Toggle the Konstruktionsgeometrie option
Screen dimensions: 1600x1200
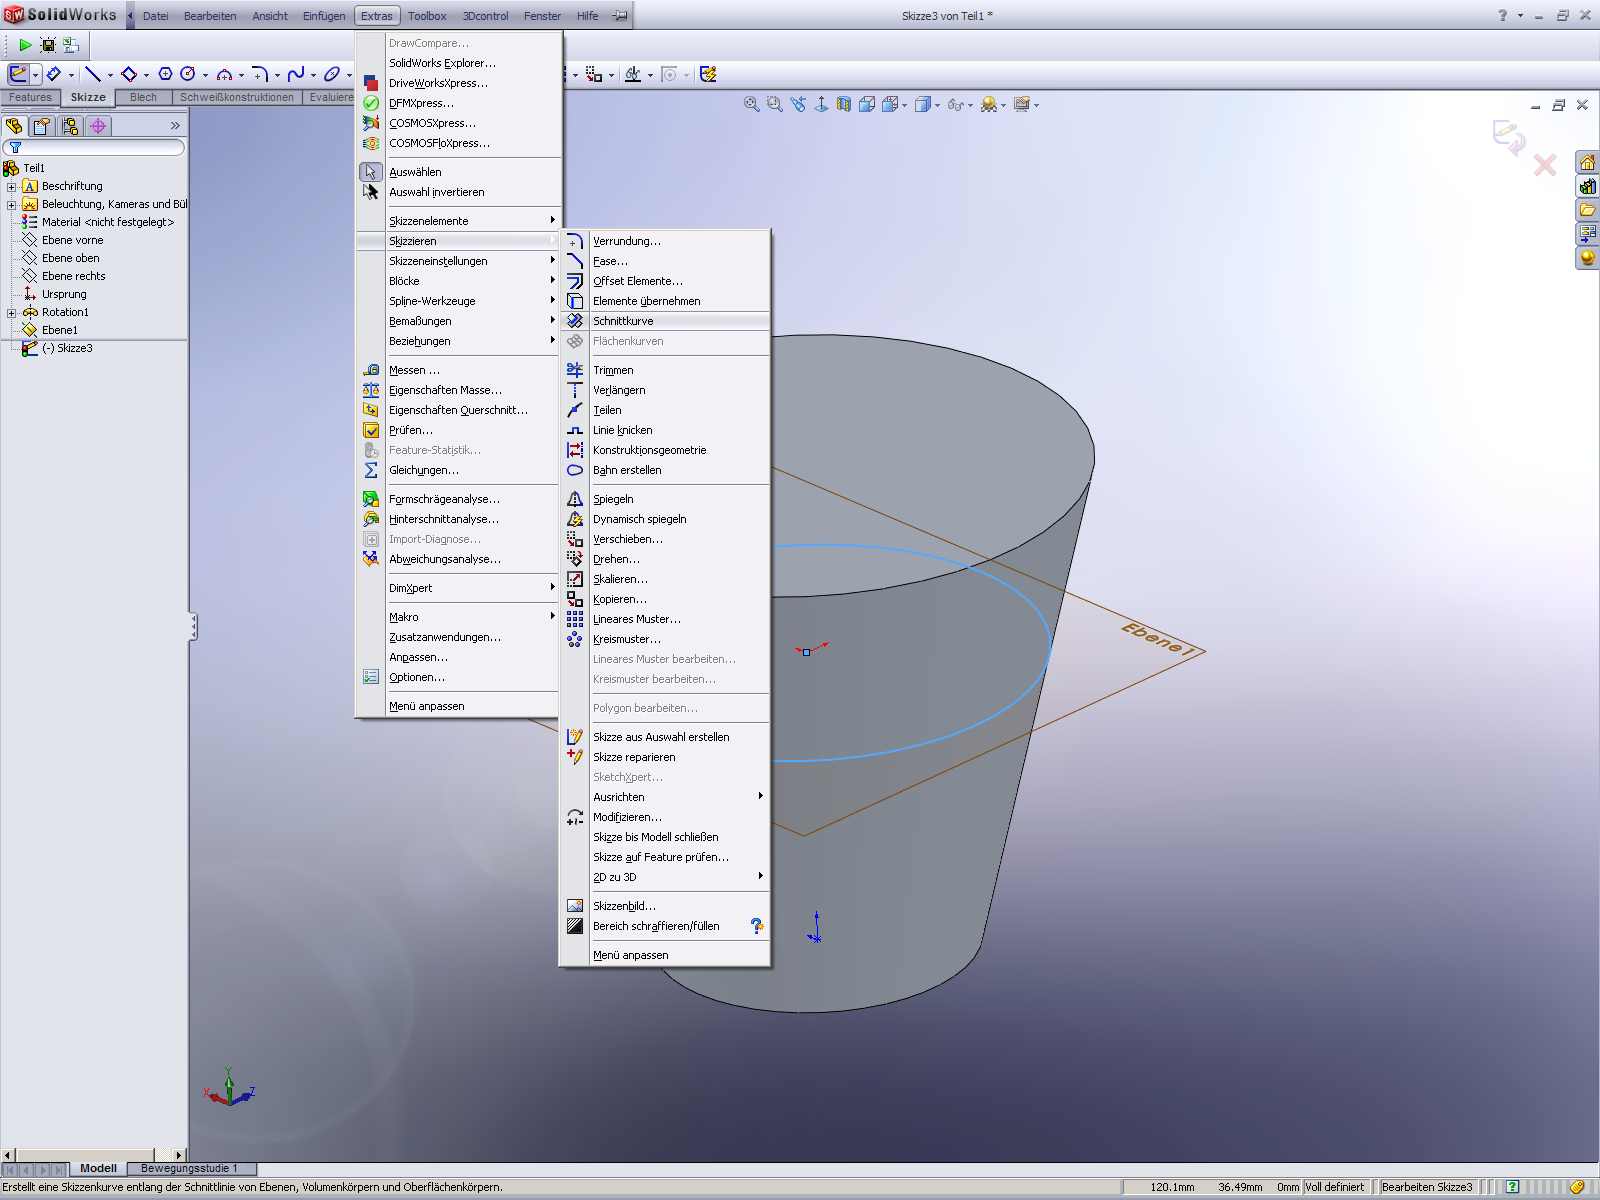click(x=649, y=450)
